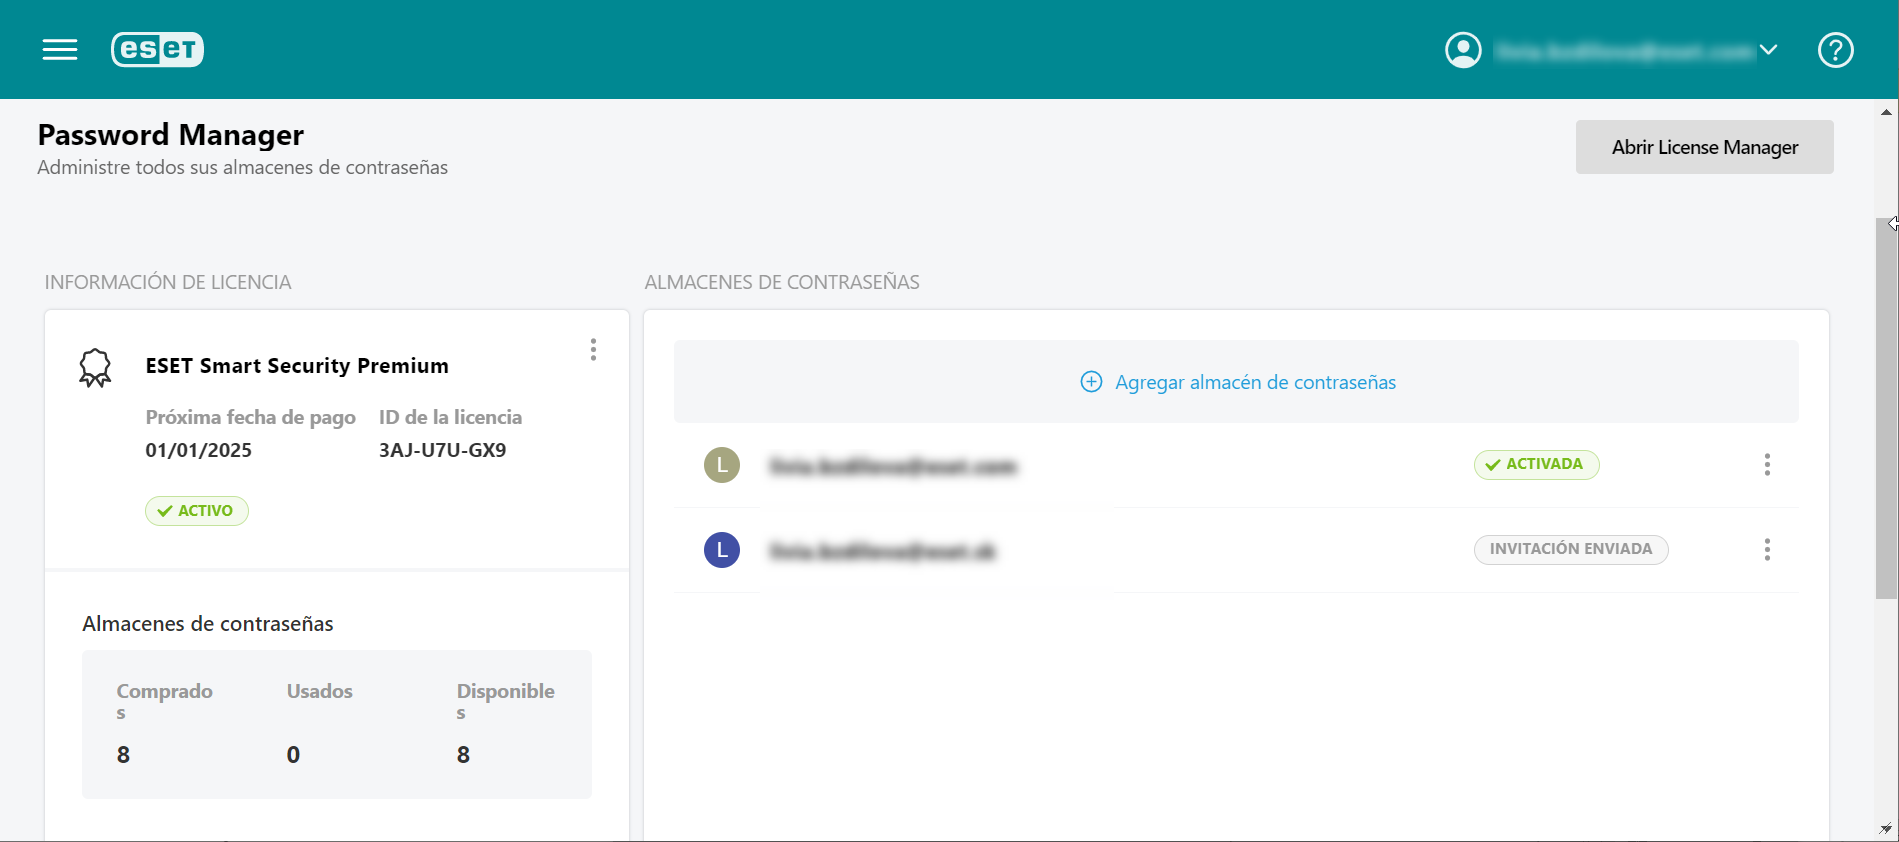Click the scrollbar up arrow
This screenshot has height=842, width=1899.
[x=1886, y=112]
